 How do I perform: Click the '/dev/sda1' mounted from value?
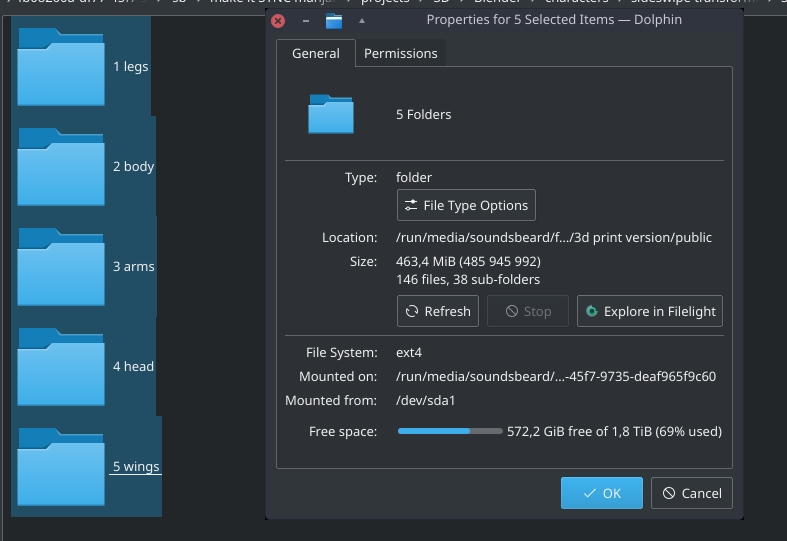[425, 400]
